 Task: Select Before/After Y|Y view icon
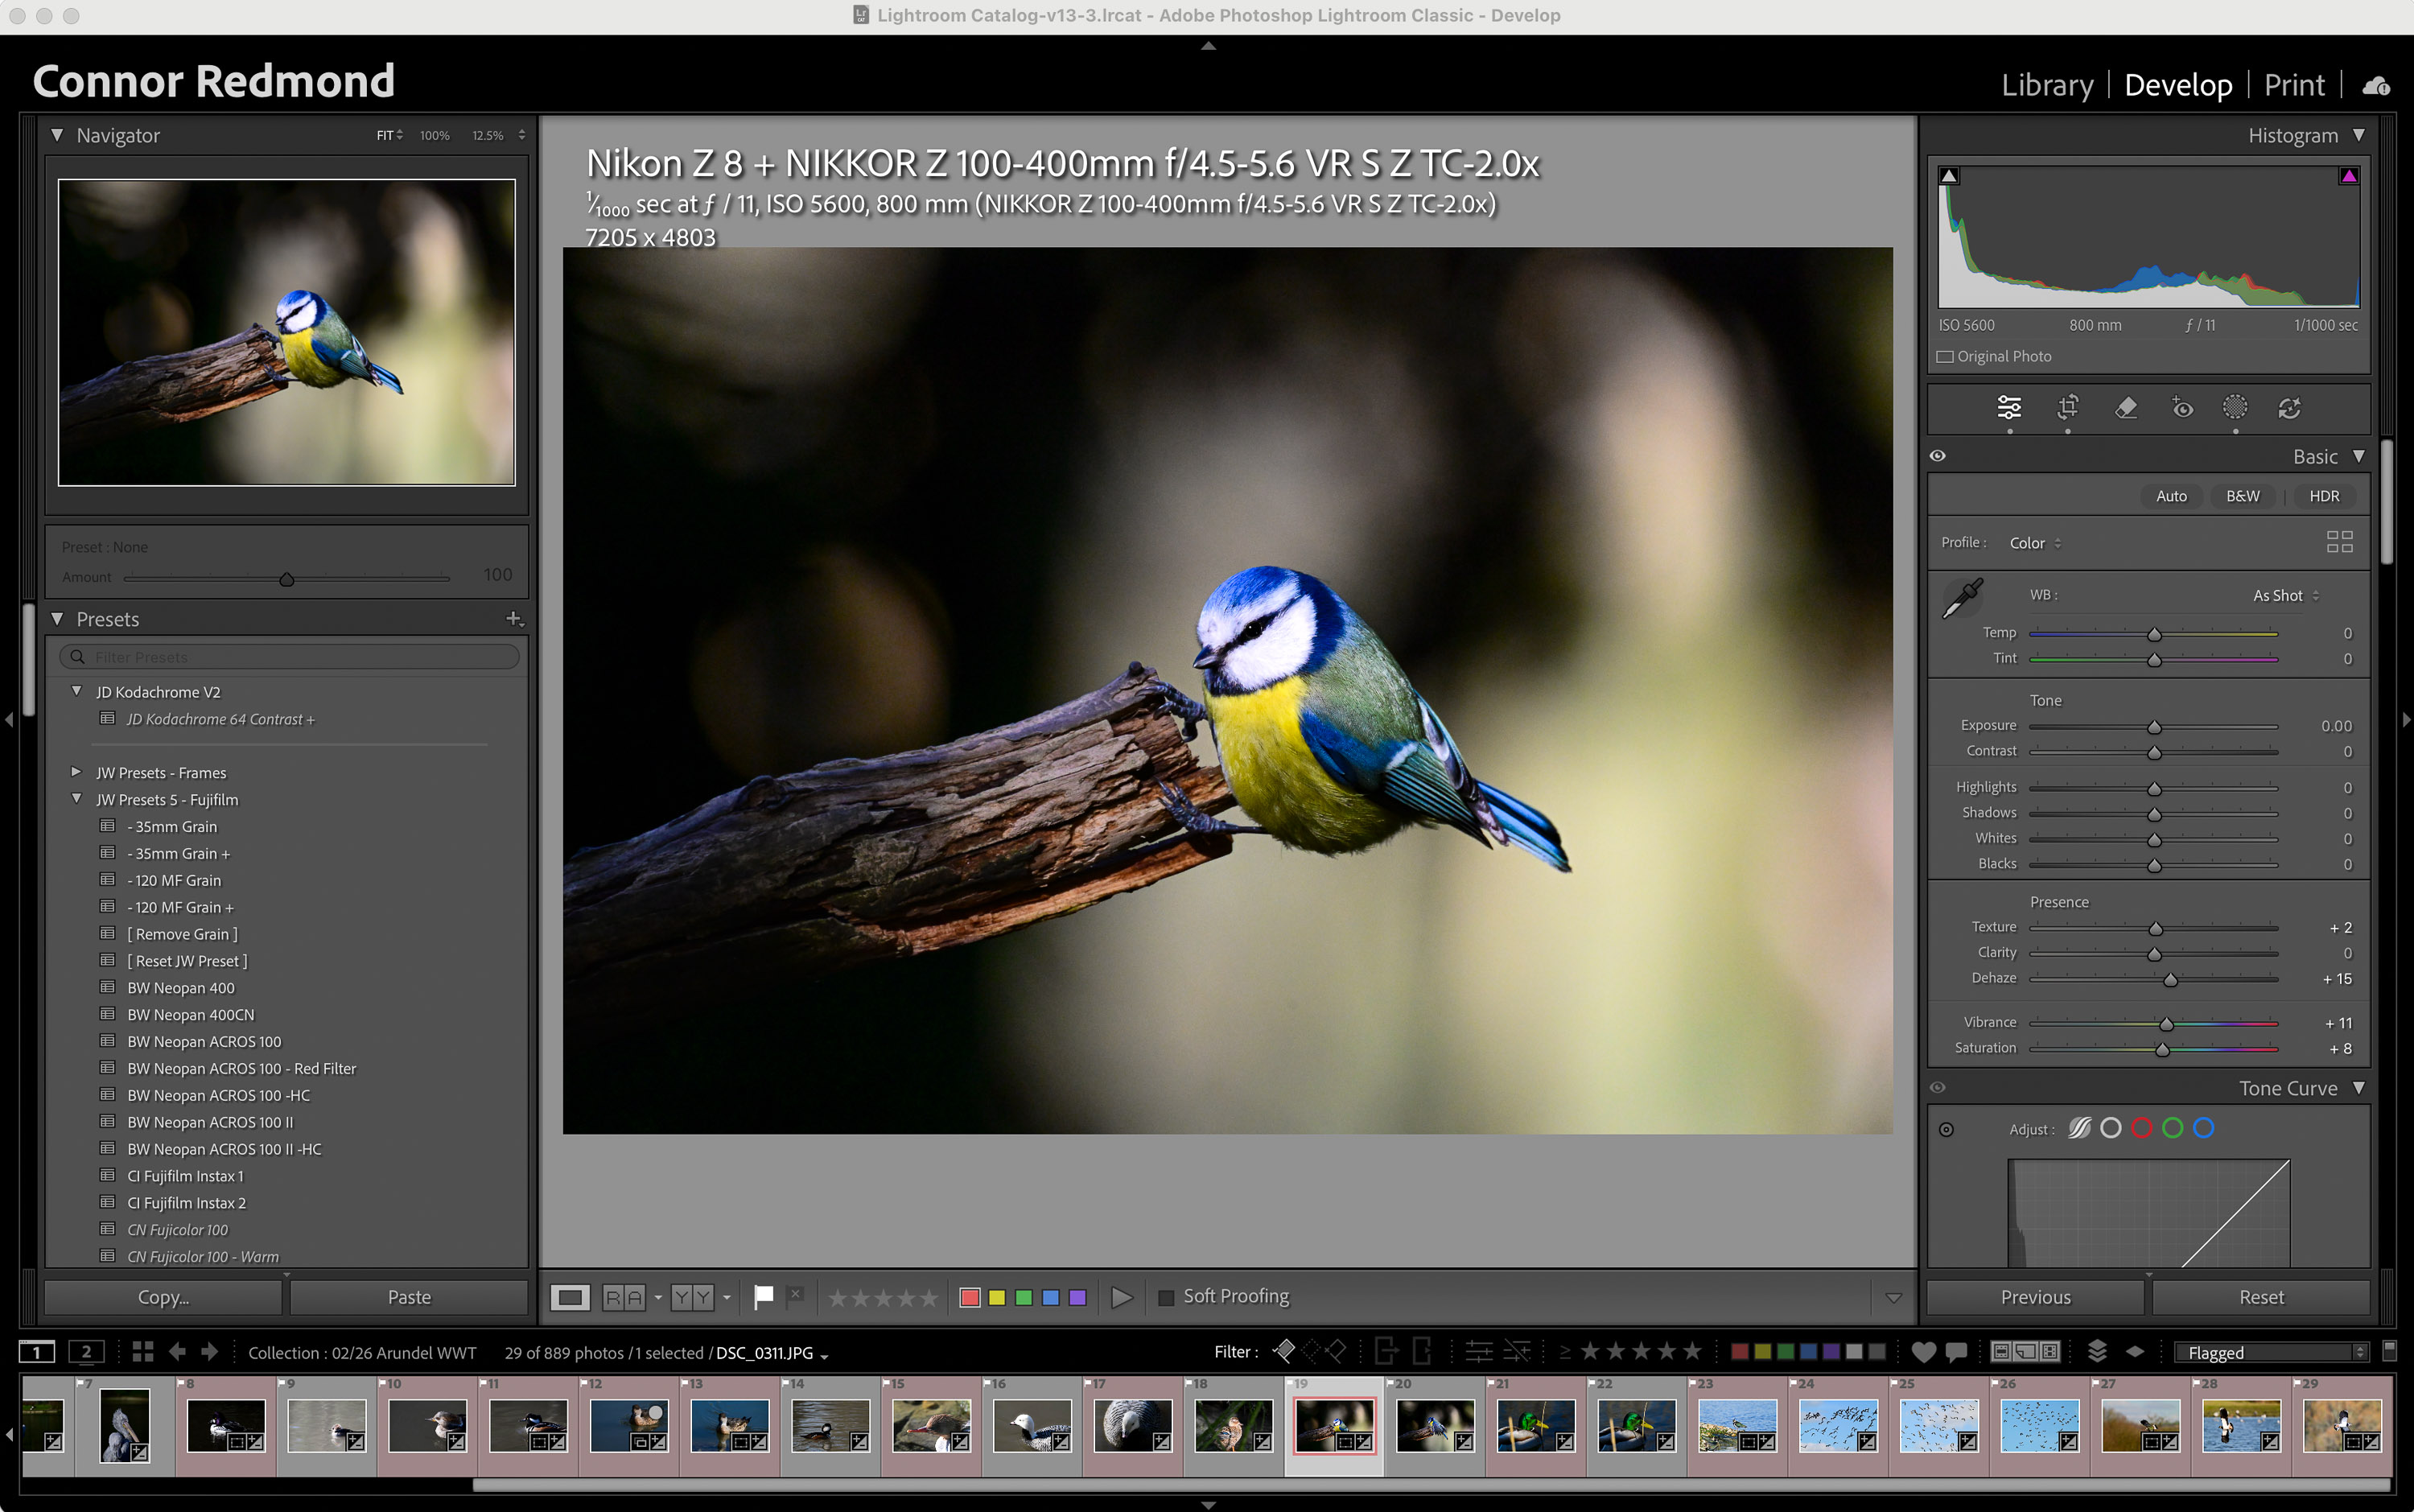click(693, 1297)
